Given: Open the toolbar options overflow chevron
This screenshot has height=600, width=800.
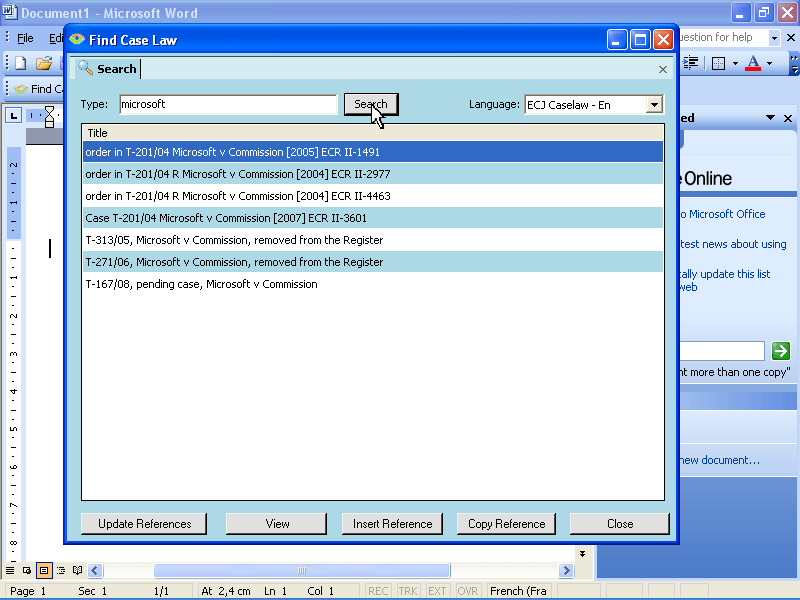Looking at the screenshot, I should tap(794, 64).
